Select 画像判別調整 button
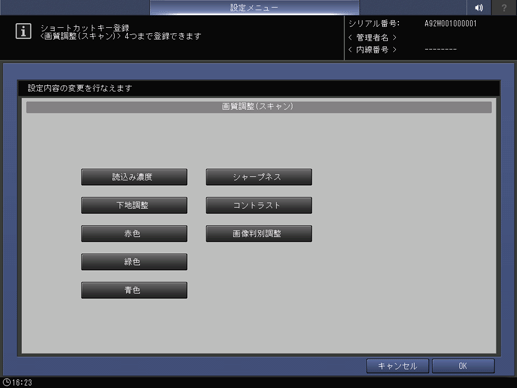 coord(259,233)
